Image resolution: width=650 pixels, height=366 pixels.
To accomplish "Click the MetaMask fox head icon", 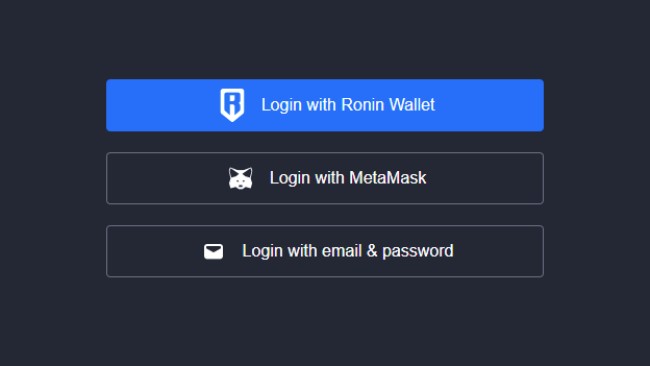I will (x=240, y=178).
